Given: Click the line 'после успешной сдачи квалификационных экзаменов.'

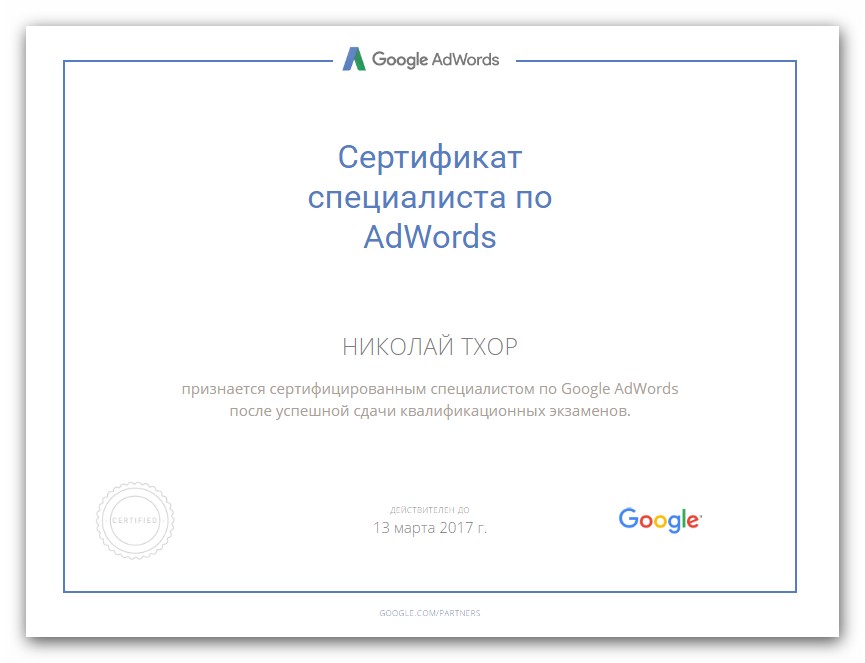Looking at the screenshot, I should [430, 411].
